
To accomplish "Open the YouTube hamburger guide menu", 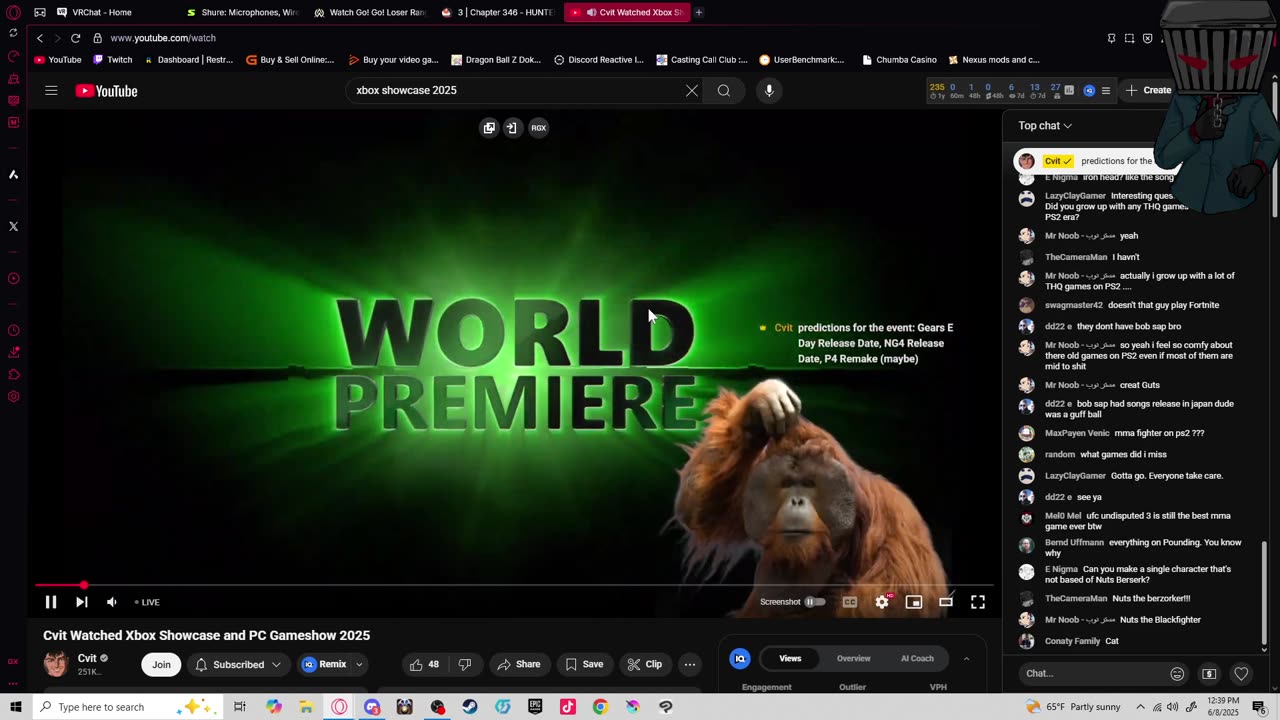I will (x=51, y=91).
